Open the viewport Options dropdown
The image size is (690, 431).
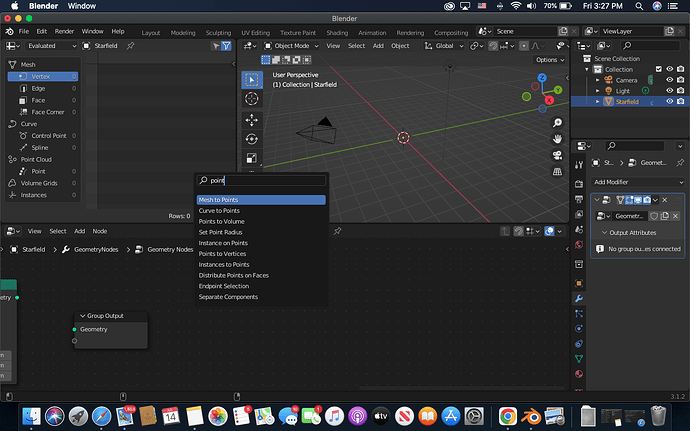click(550, 60)
